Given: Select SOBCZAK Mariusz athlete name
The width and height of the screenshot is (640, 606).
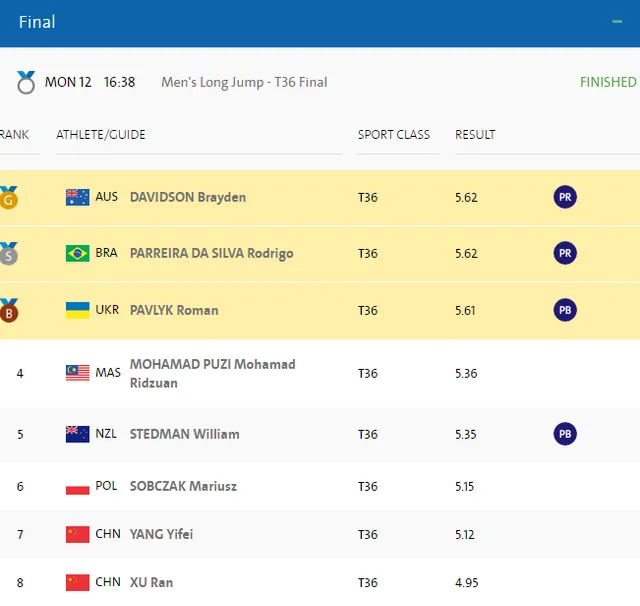Looking at the screenshot, I should pos(183,486).
